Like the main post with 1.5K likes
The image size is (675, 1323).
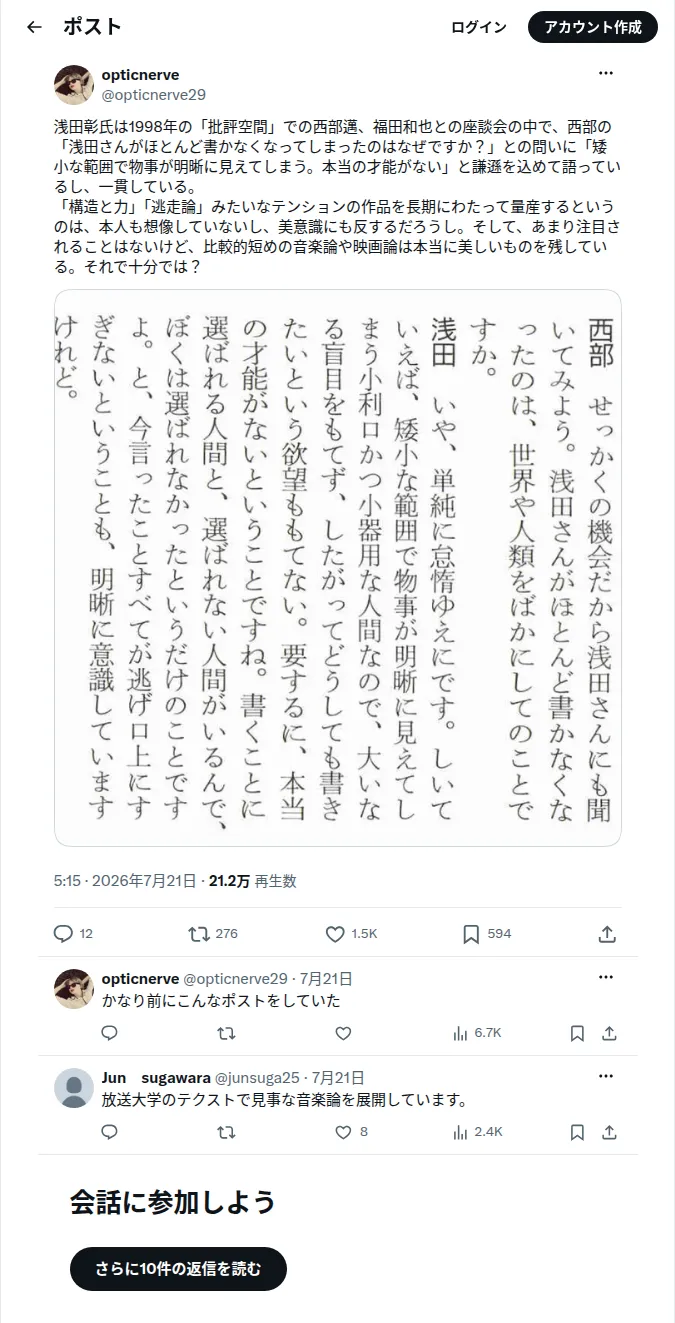352,933
